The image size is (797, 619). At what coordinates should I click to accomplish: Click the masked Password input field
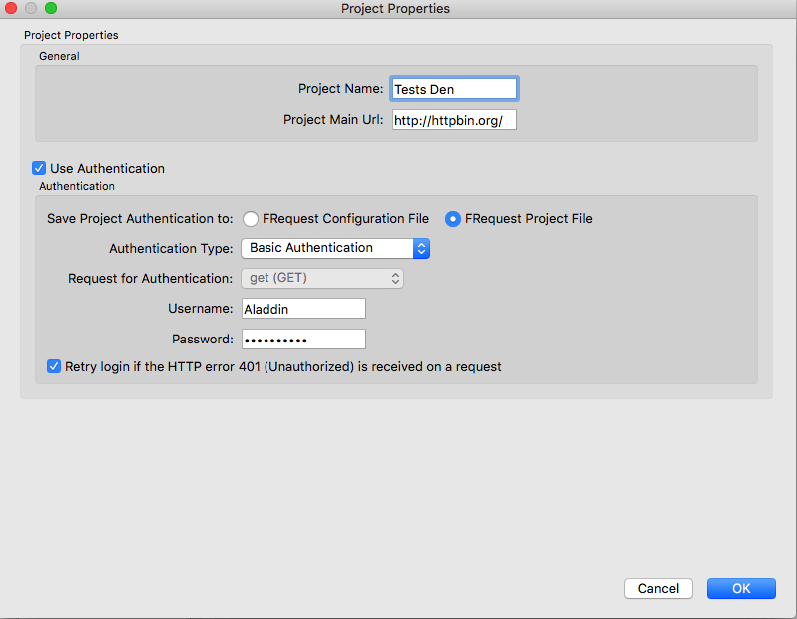point(303,339)
